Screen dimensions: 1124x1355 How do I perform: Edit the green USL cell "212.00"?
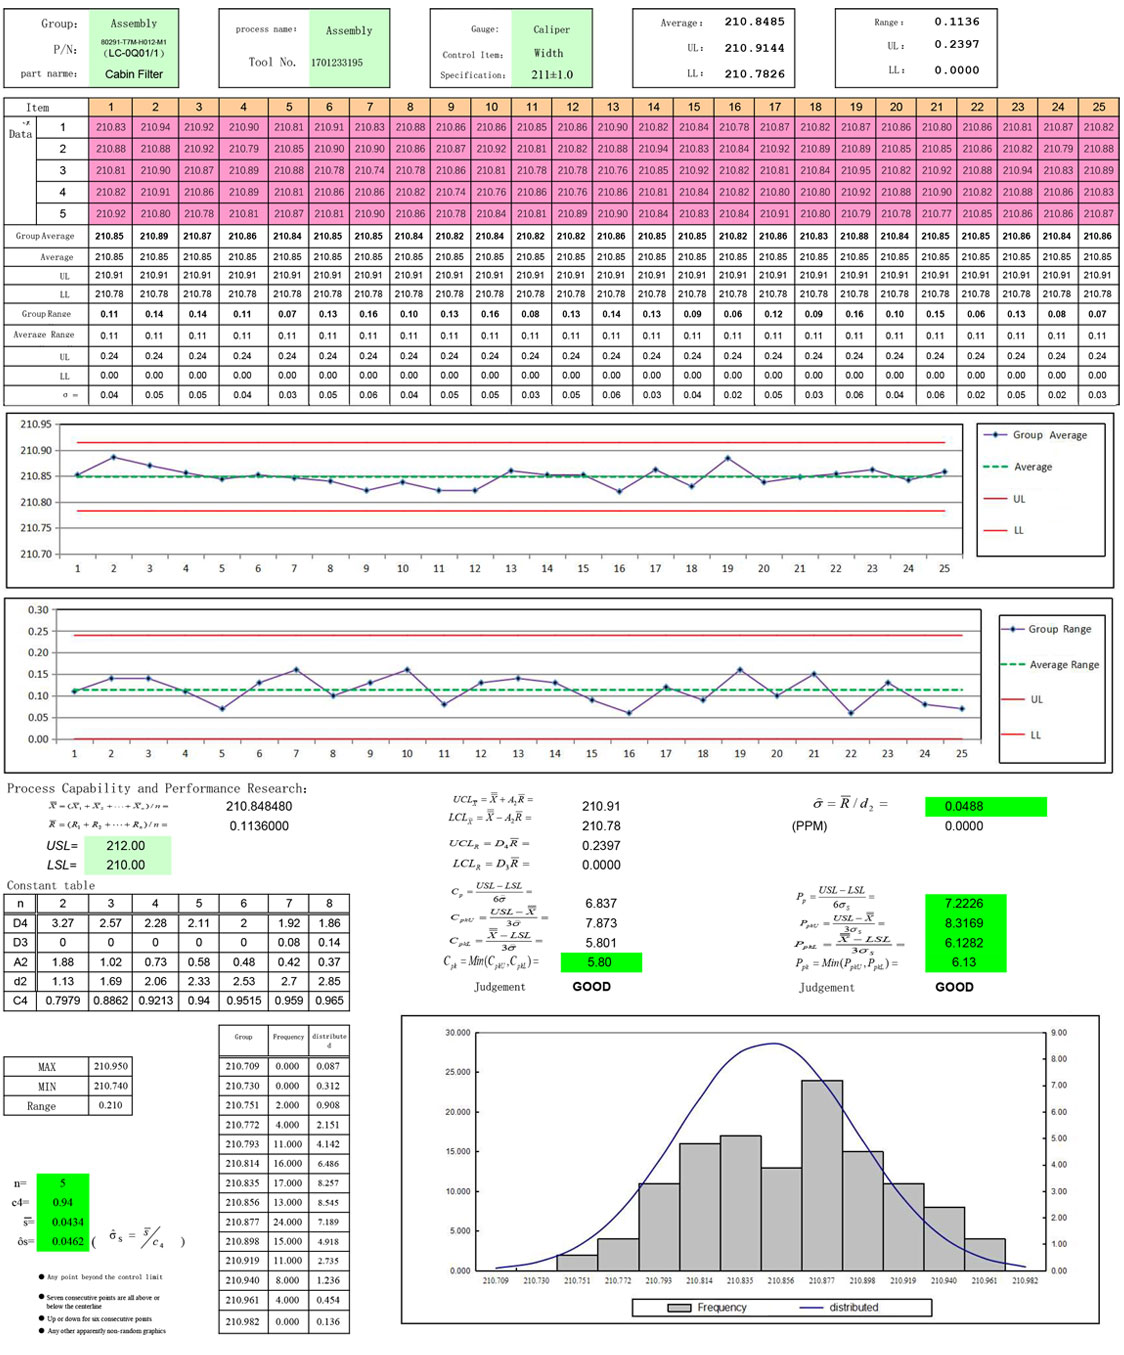(126, 846)
